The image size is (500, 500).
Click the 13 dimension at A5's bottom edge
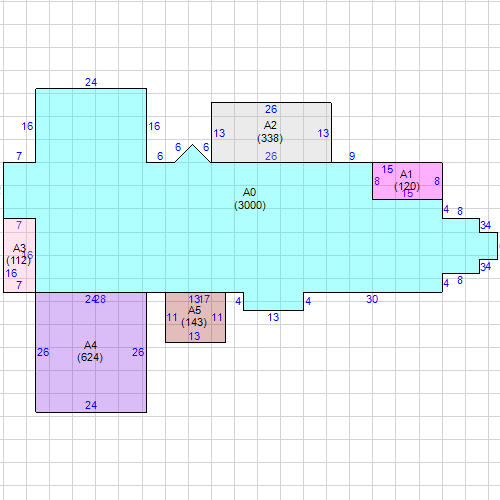pos(194,336)
